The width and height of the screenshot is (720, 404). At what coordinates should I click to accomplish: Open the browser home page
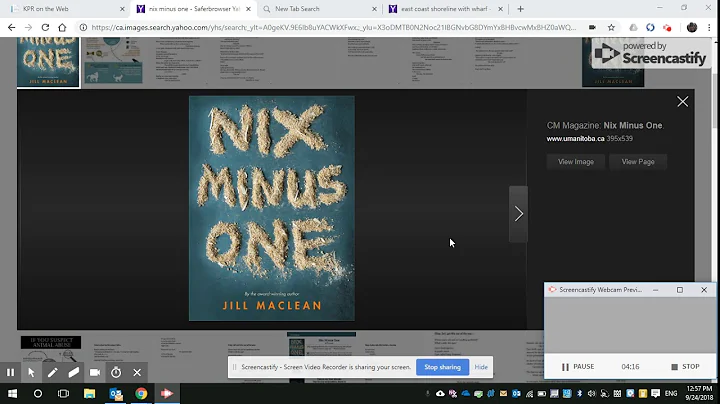tap(62, 28)
